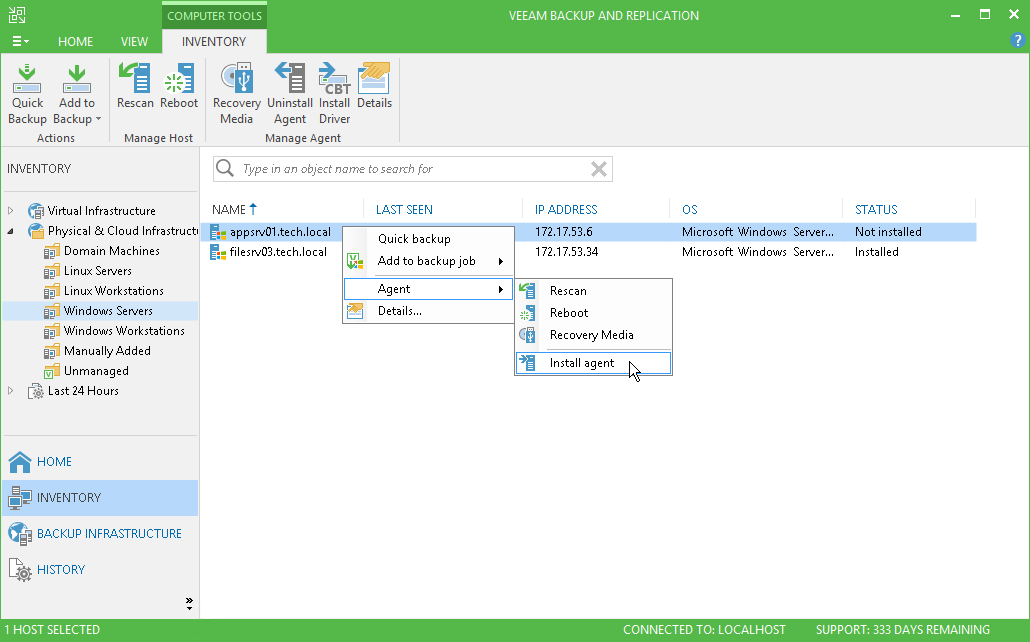Screen dimensions: 1030x642
Task: Select Virtual Infrastructure in the tree
Action: pos(102,211)
